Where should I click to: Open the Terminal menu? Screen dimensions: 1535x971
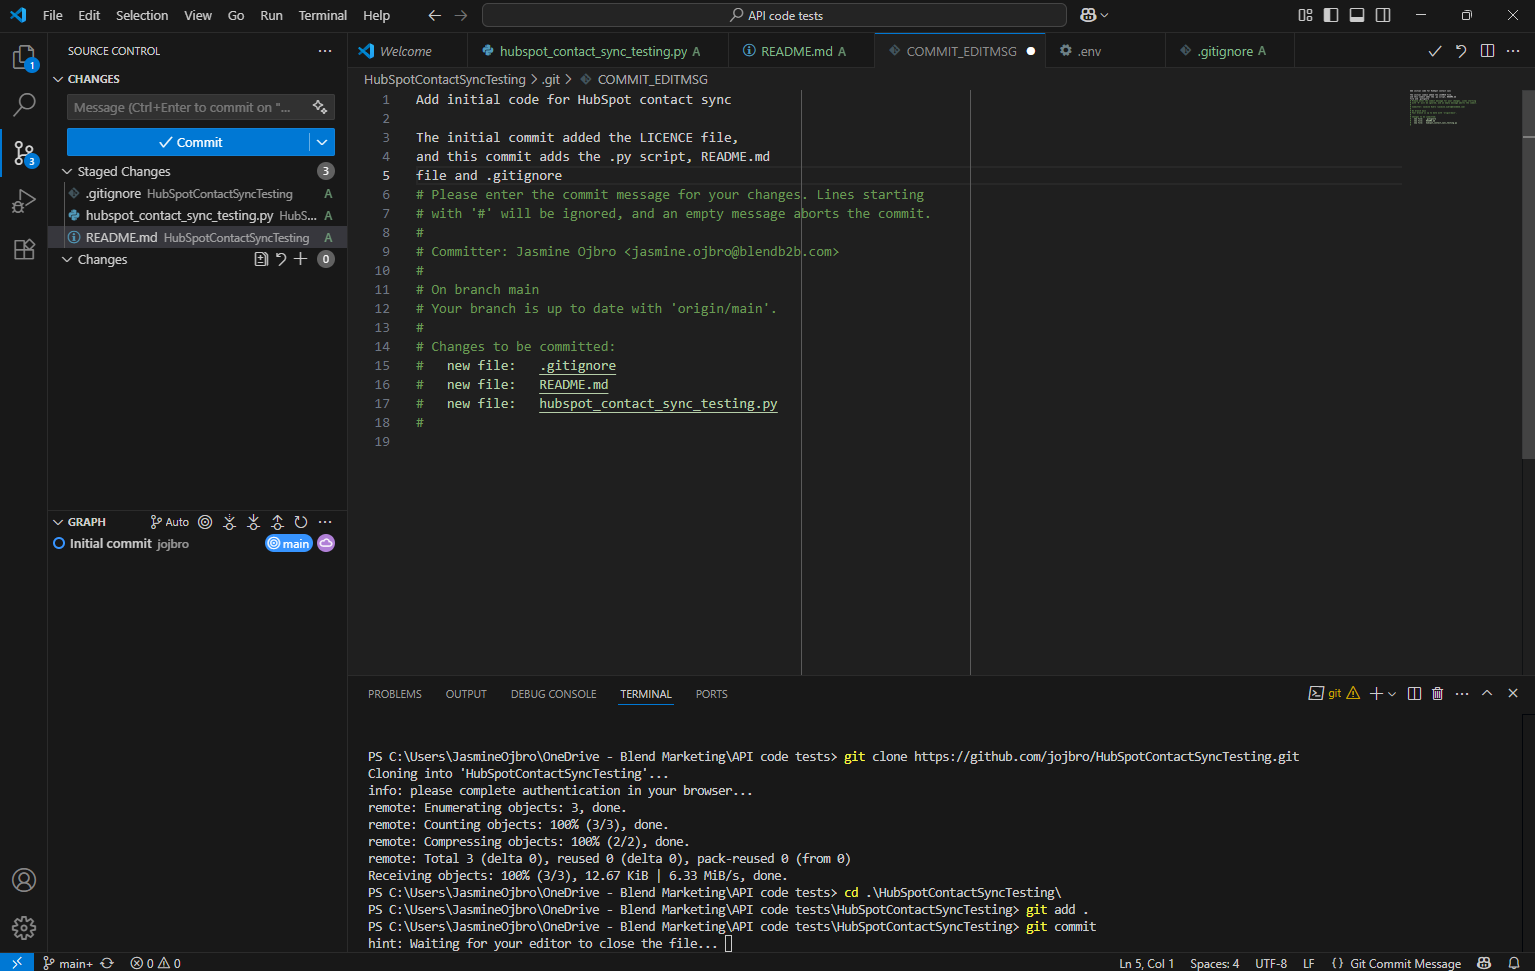pos(322,15)
